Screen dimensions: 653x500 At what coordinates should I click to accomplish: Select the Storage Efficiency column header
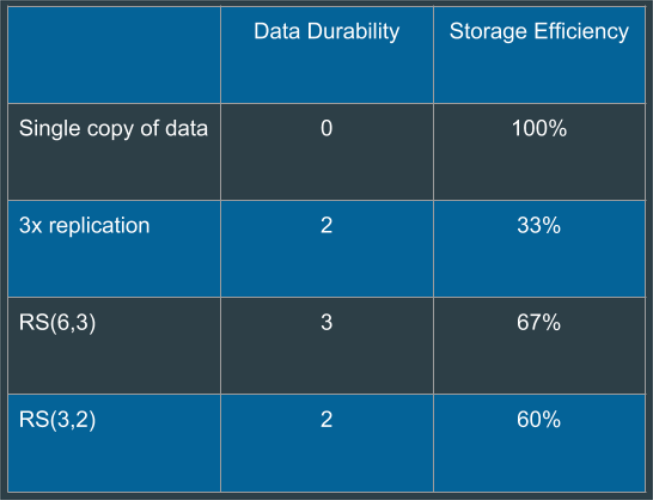coord(539,32)
